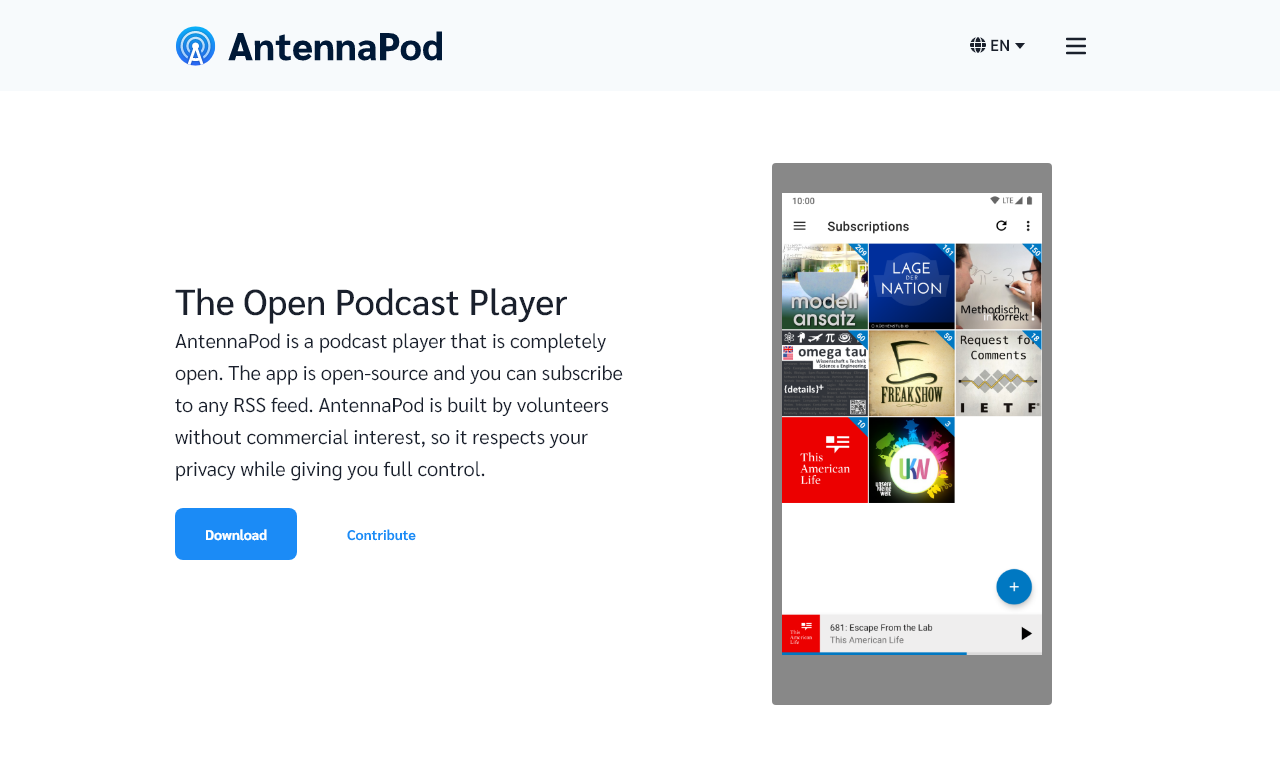Click the AntennaPod wordmark text
Viewport: 1280px width, 768px height.
335,47
